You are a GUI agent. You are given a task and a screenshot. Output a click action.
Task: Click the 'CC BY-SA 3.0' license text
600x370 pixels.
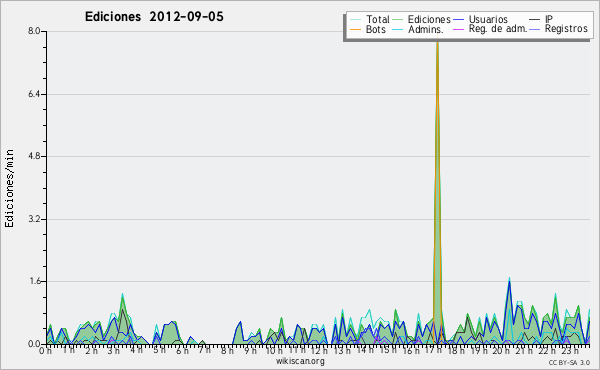pyautogui.click(x=569, y=362)
